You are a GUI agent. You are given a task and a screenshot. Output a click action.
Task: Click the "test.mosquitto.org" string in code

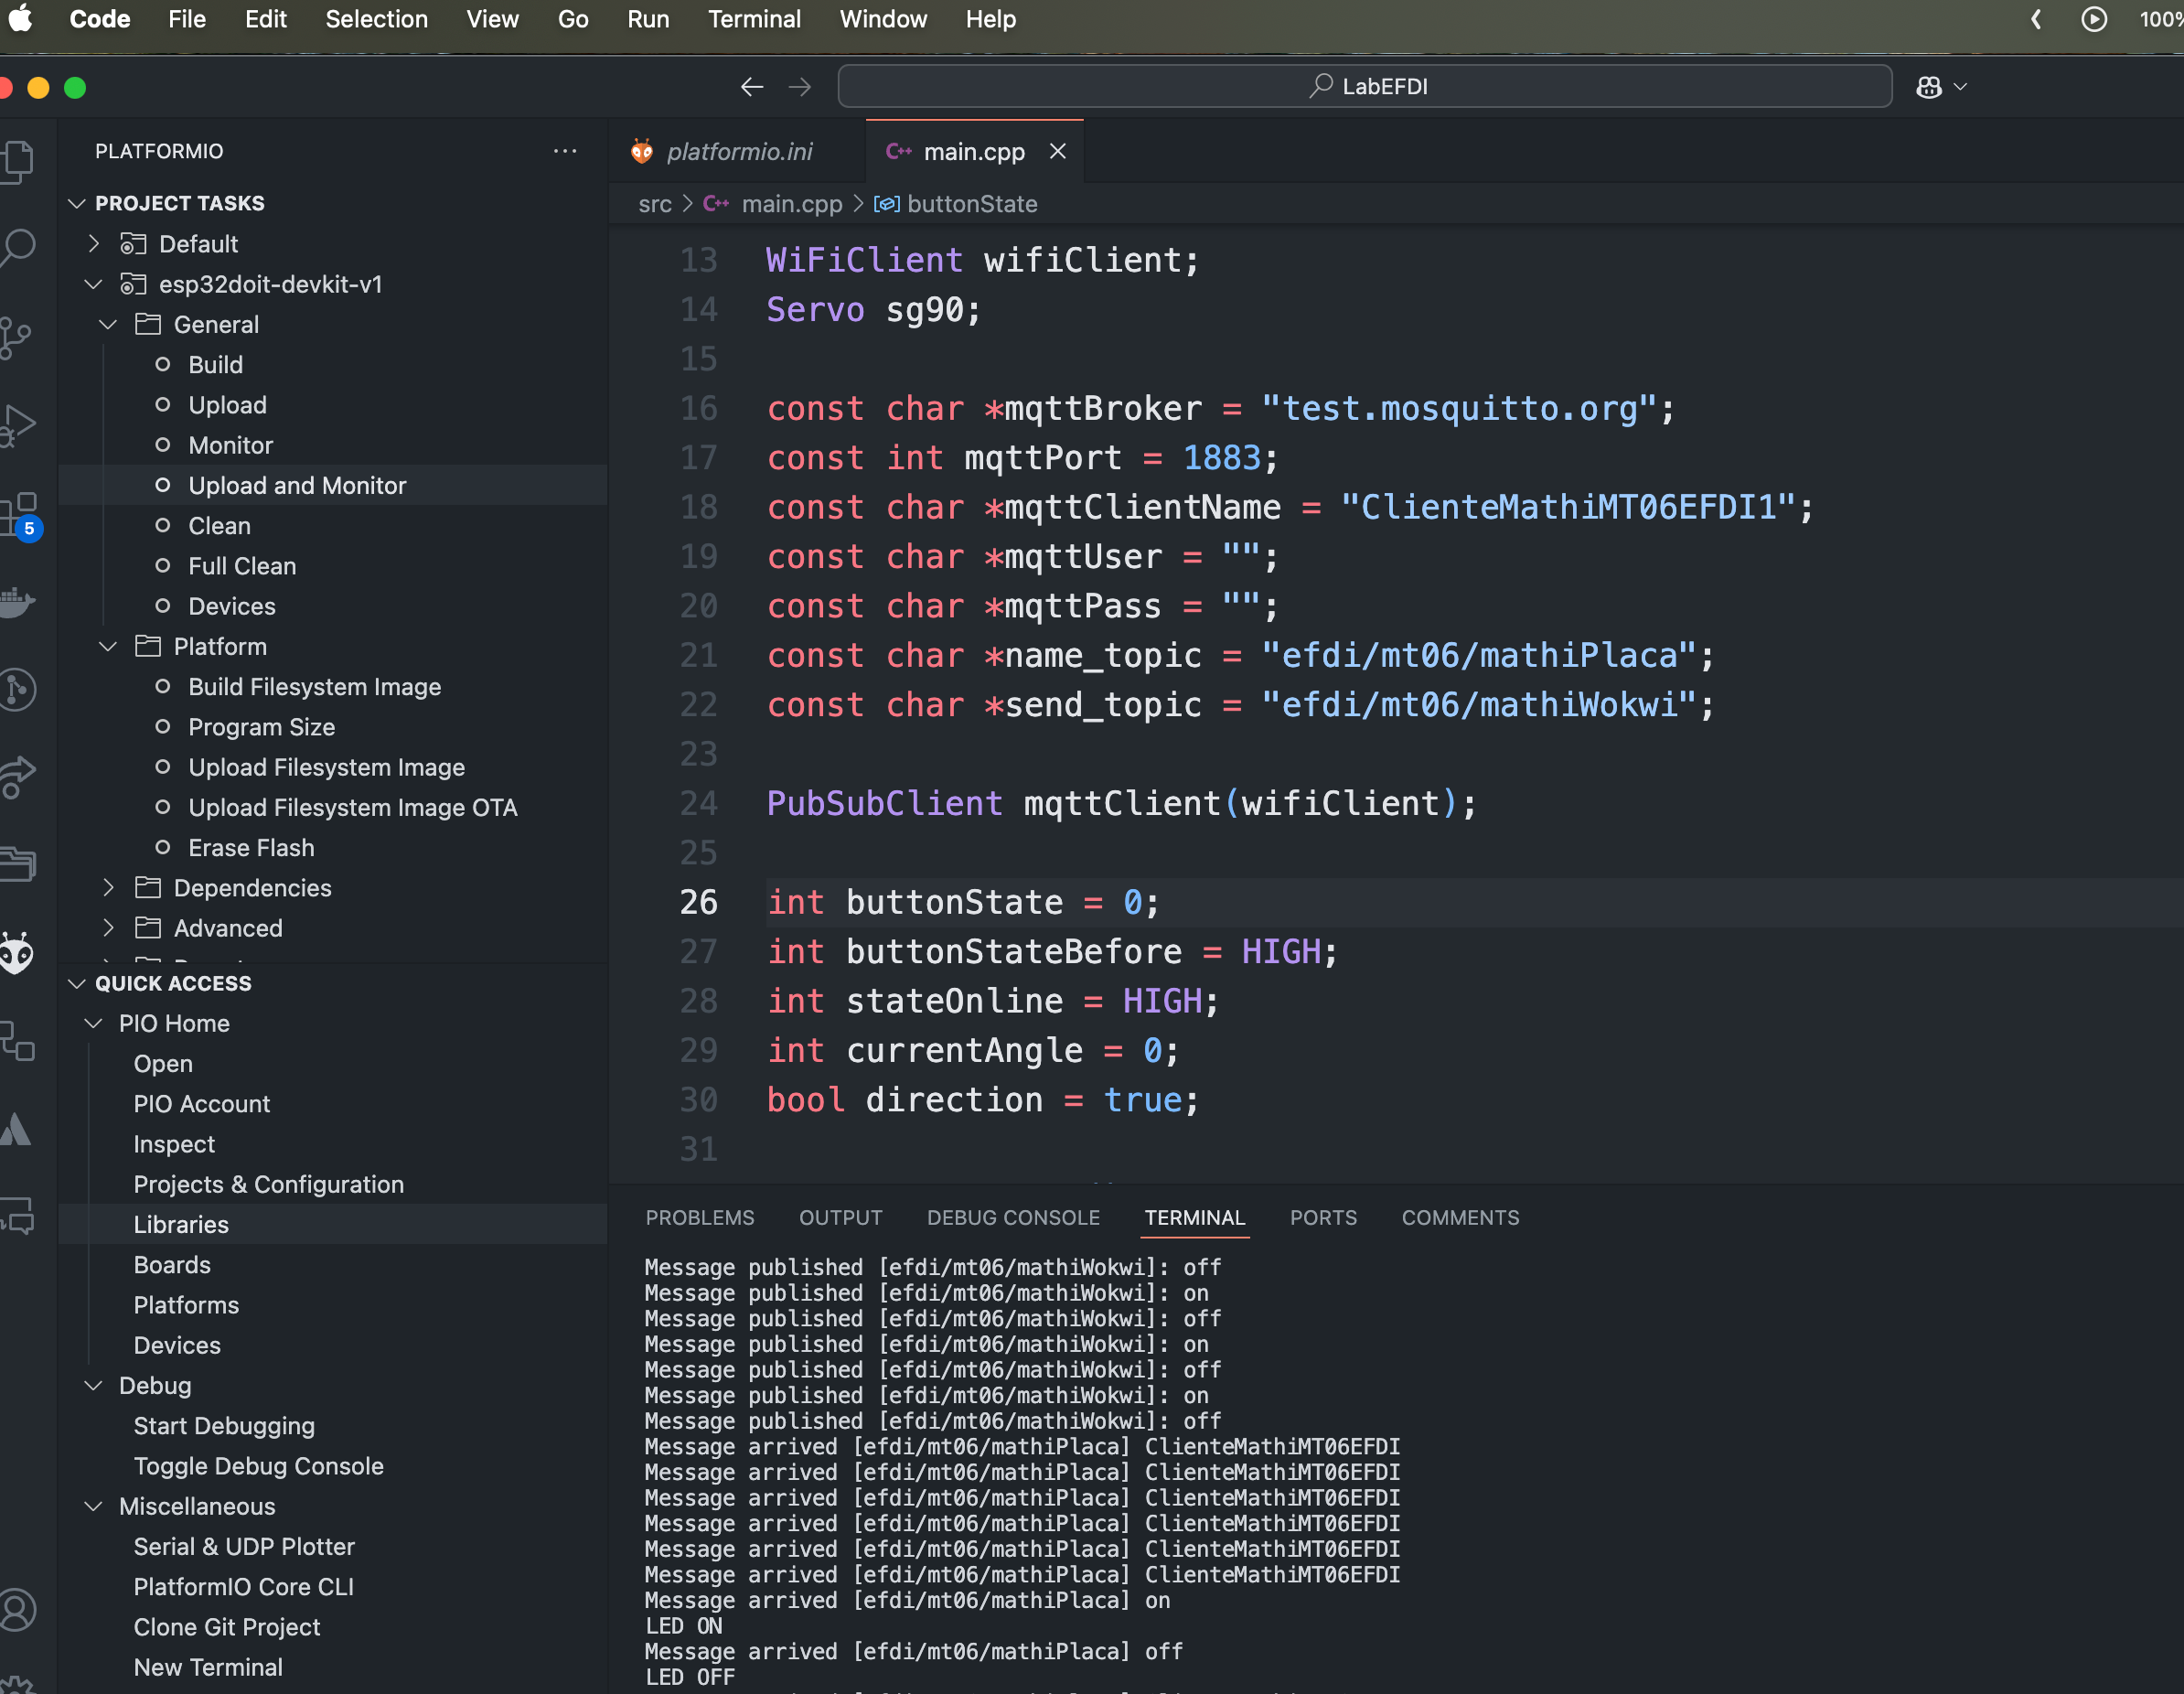click(1459, 408)
